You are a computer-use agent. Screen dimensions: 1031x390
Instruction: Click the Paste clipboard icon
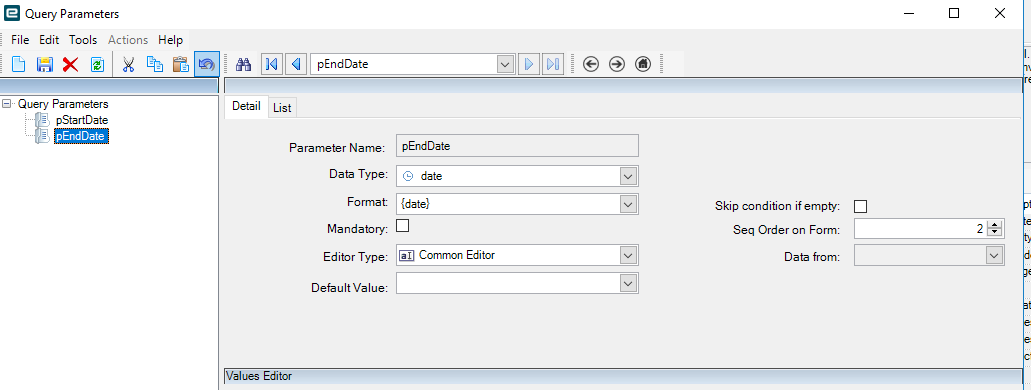180,64
